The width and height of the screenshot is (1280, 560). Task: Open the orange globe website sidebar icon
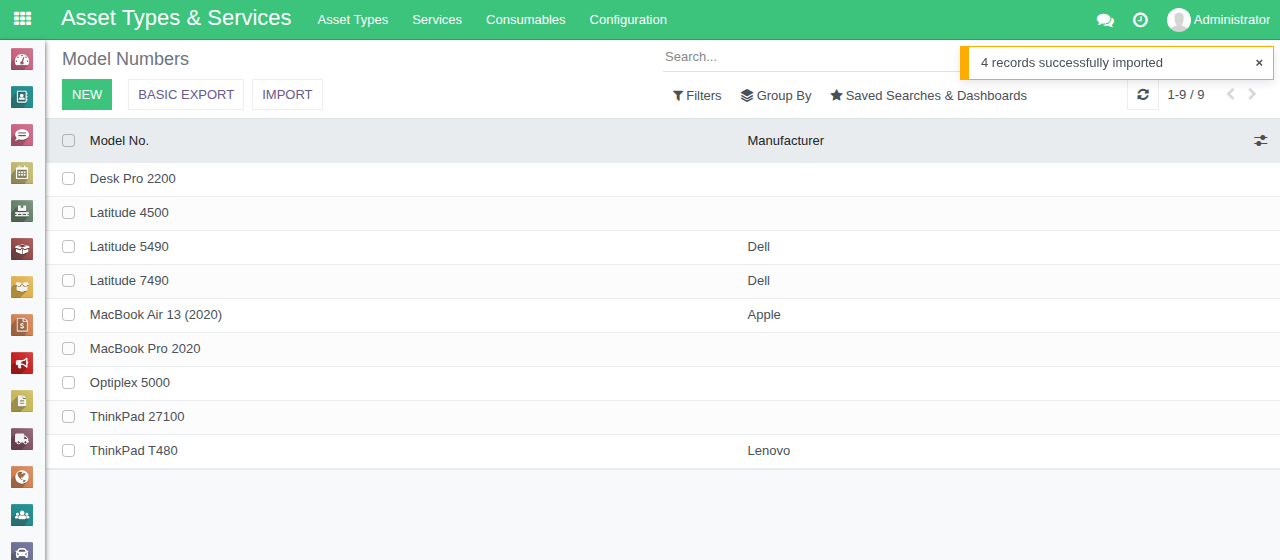(22, 477)
